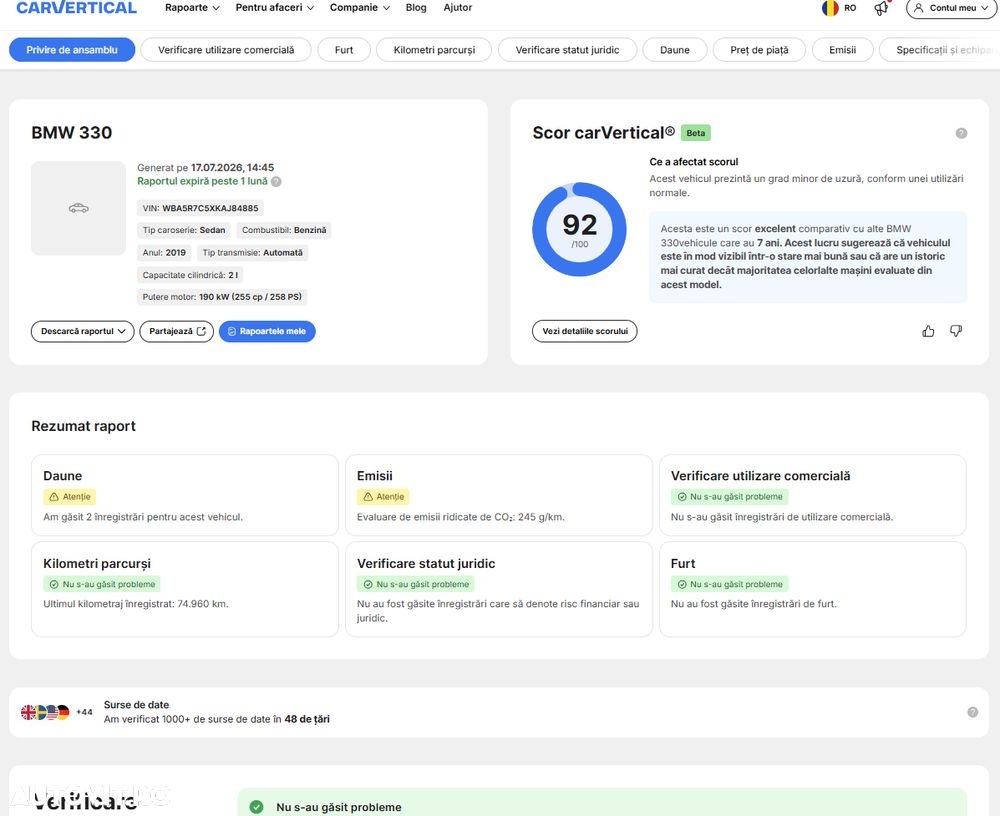The width and height of the screenshot is (1000, 816).
Task: Click the VIN WBA5R7C5XKAJ84885 chip
Action: tap(200, 208)
